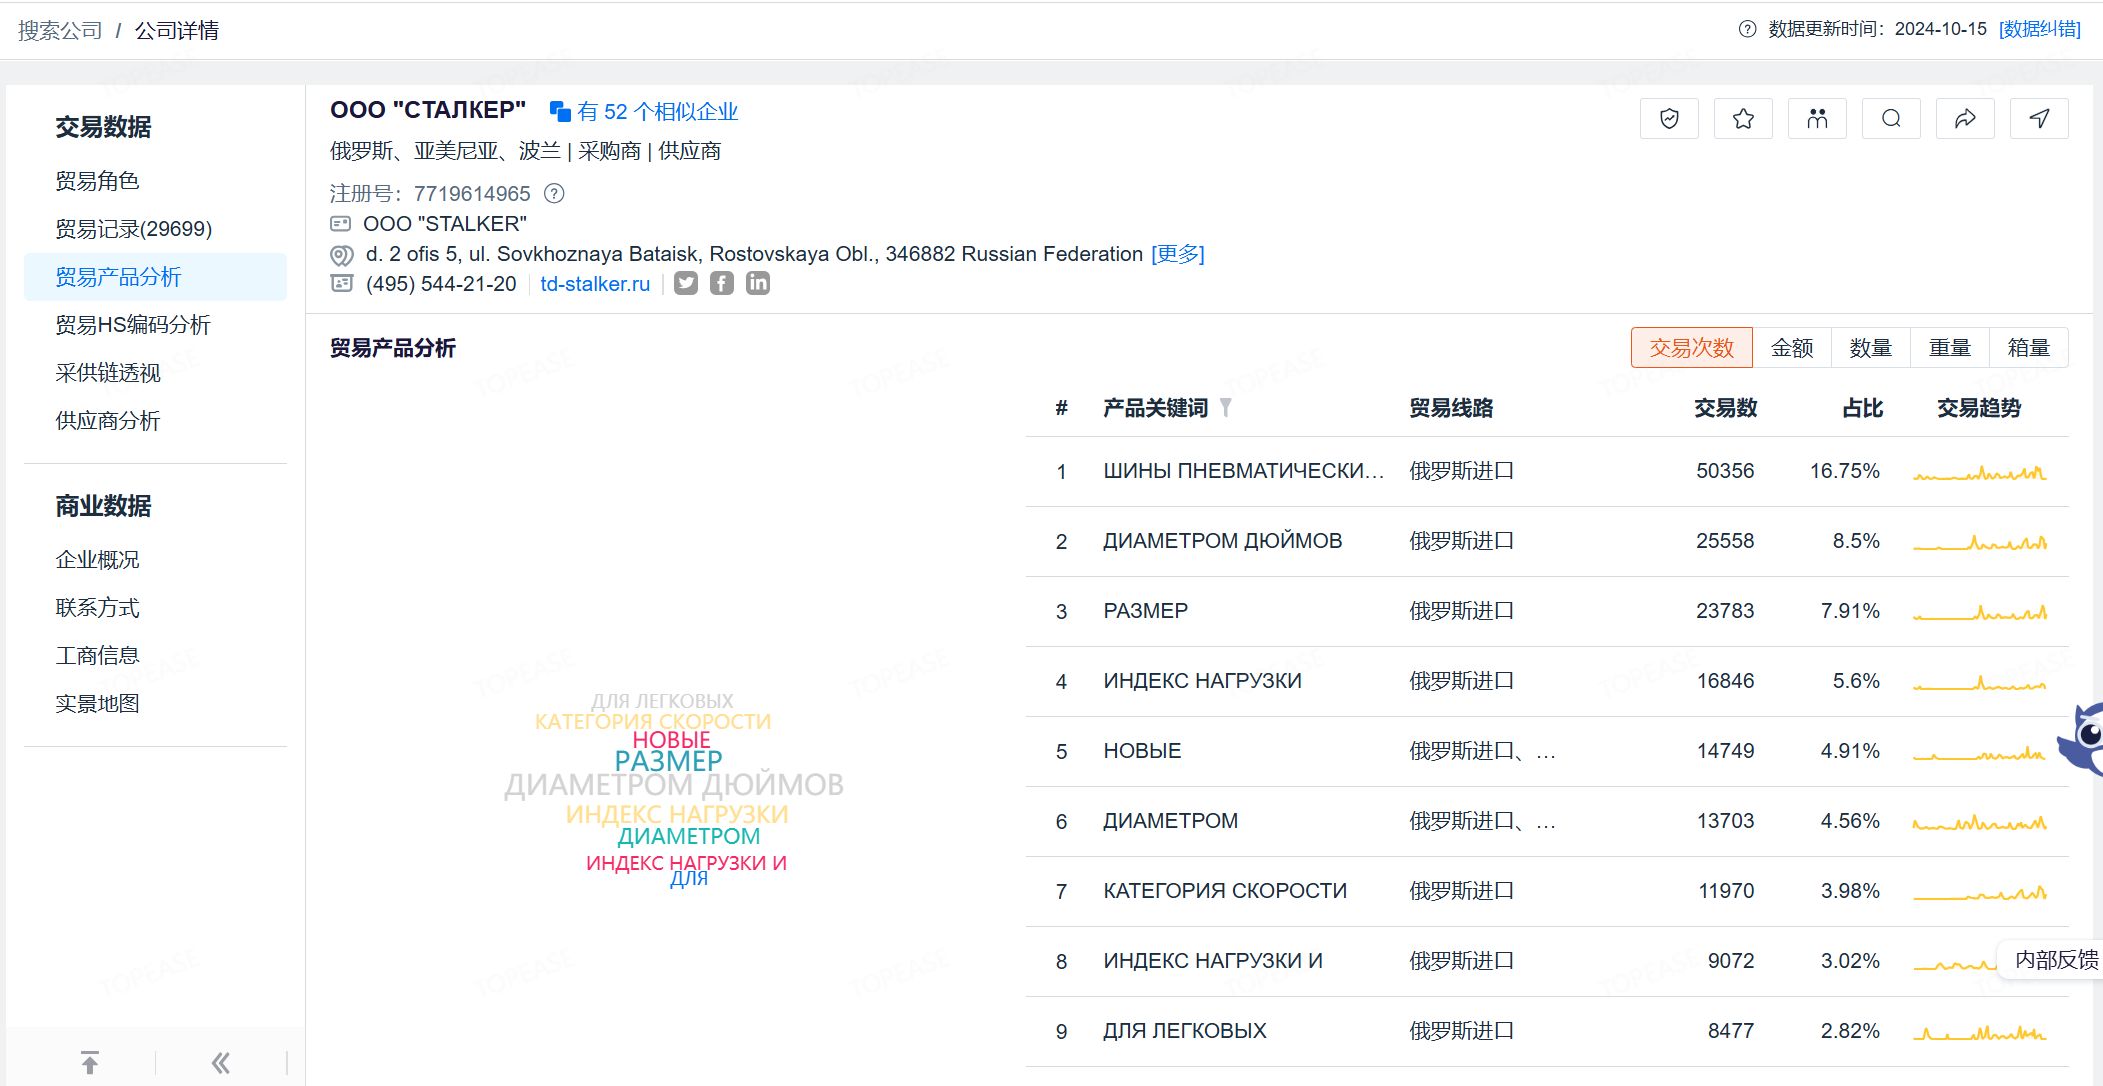Click the share arrow icon

[x=1965, y=118]
